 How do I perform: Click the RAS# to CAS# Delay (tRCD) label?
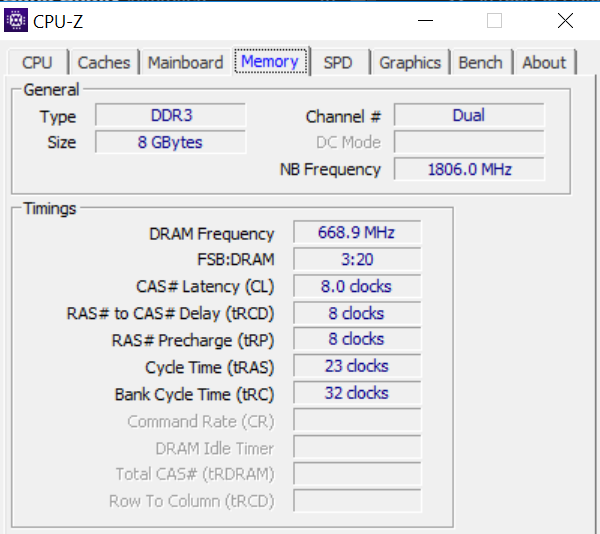[170, 314]
